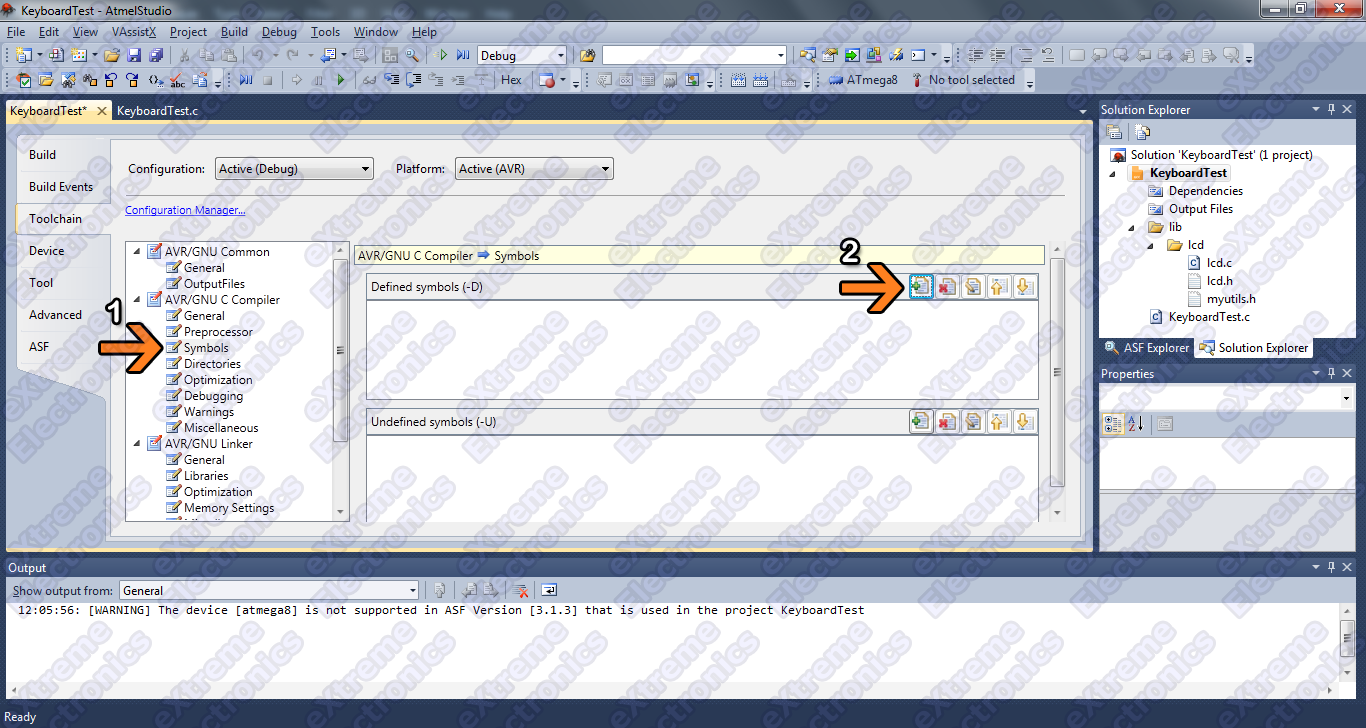Click the Defined symbols (-D) list box

click(702, 350)
